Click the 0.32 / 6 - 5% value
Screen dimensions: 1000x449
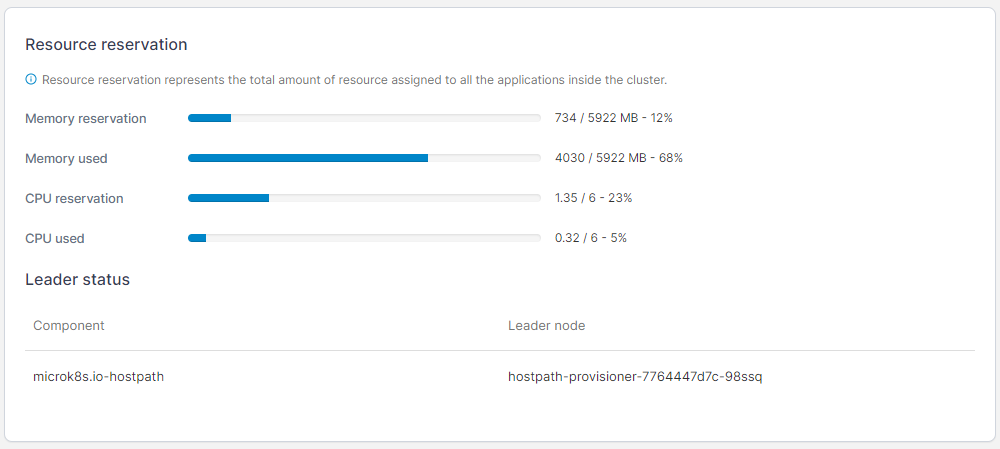click(591, 238)
